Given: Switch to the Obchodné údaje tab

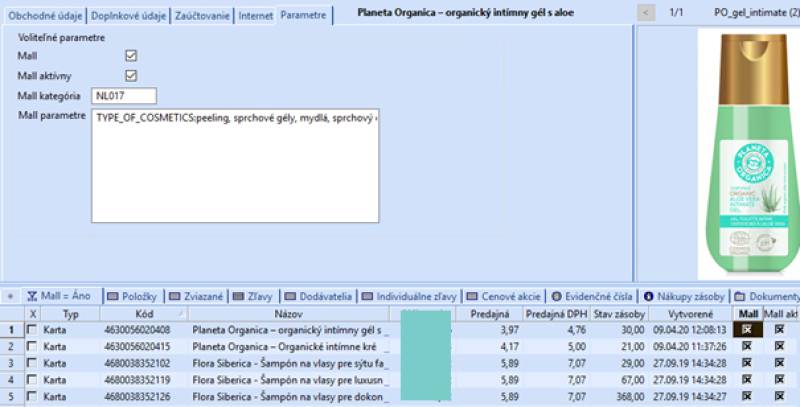Looking at the screenshot, I should tap(45, 16).
